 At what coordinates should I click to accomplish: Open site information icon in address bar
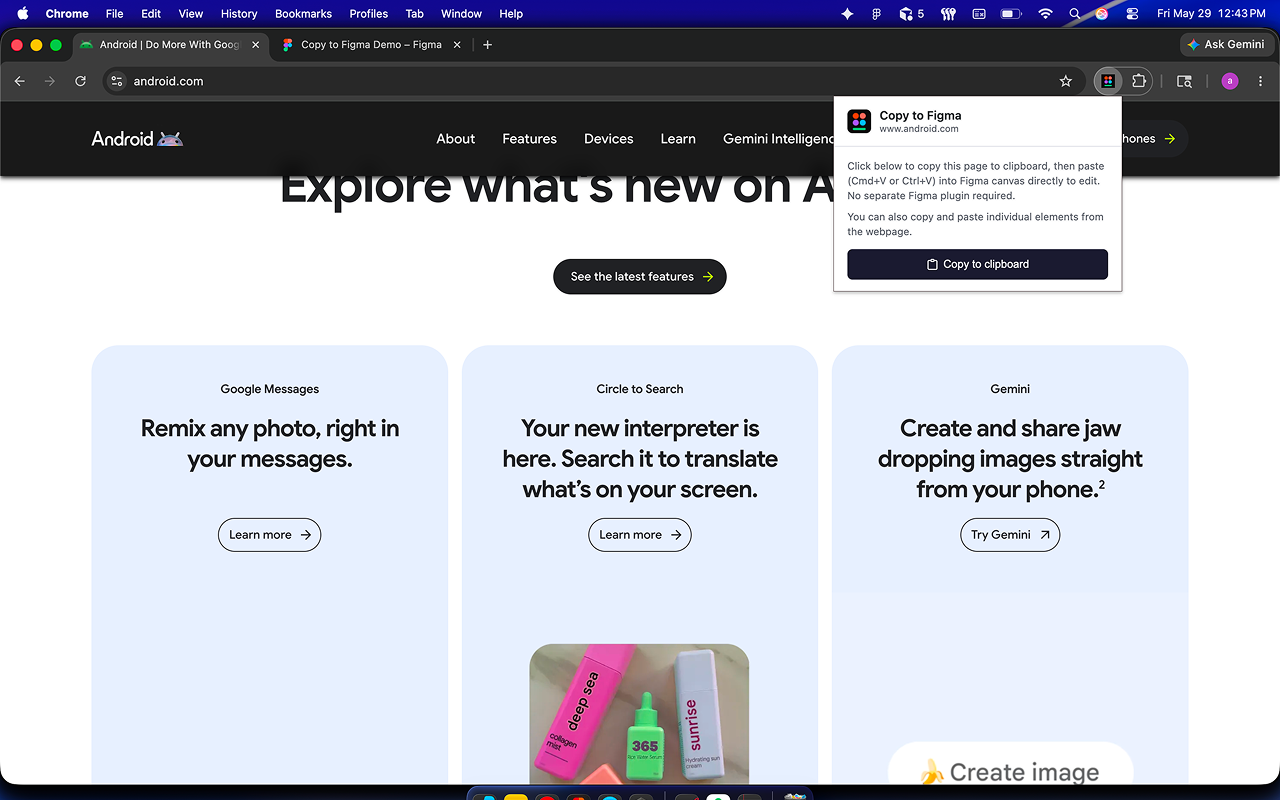pyautogui.click(x=117, y=81)
